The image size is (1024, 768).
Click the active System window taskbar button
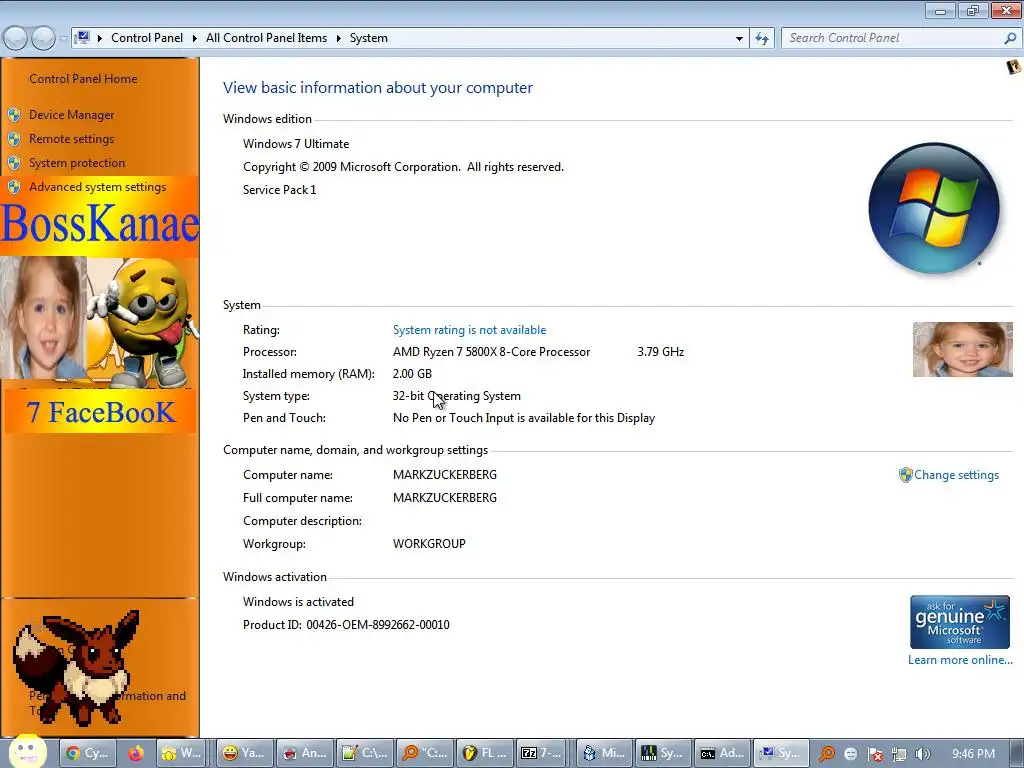782,754
